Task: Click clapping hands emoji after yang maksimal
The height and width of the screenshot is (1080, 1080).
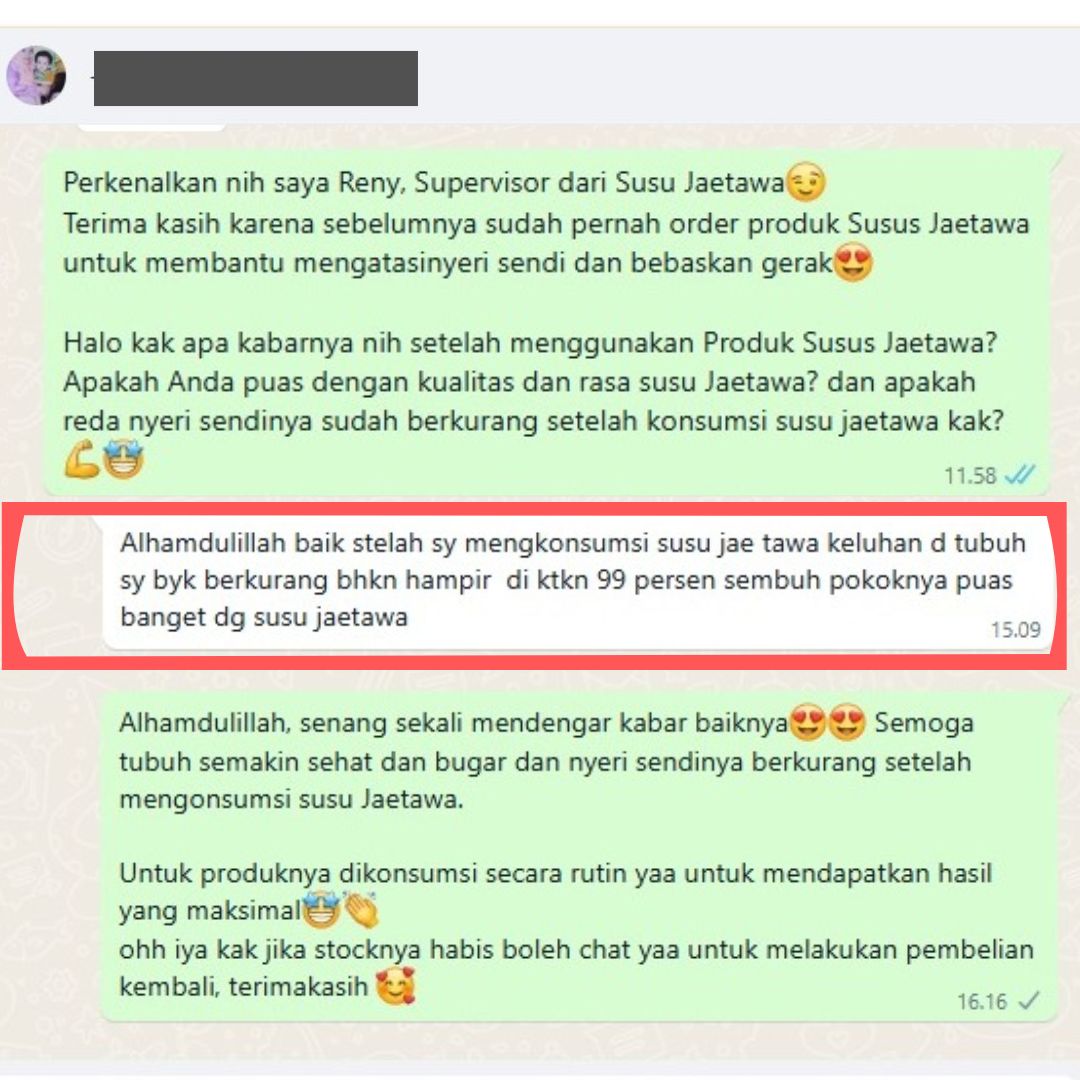Action: (361, 910)
